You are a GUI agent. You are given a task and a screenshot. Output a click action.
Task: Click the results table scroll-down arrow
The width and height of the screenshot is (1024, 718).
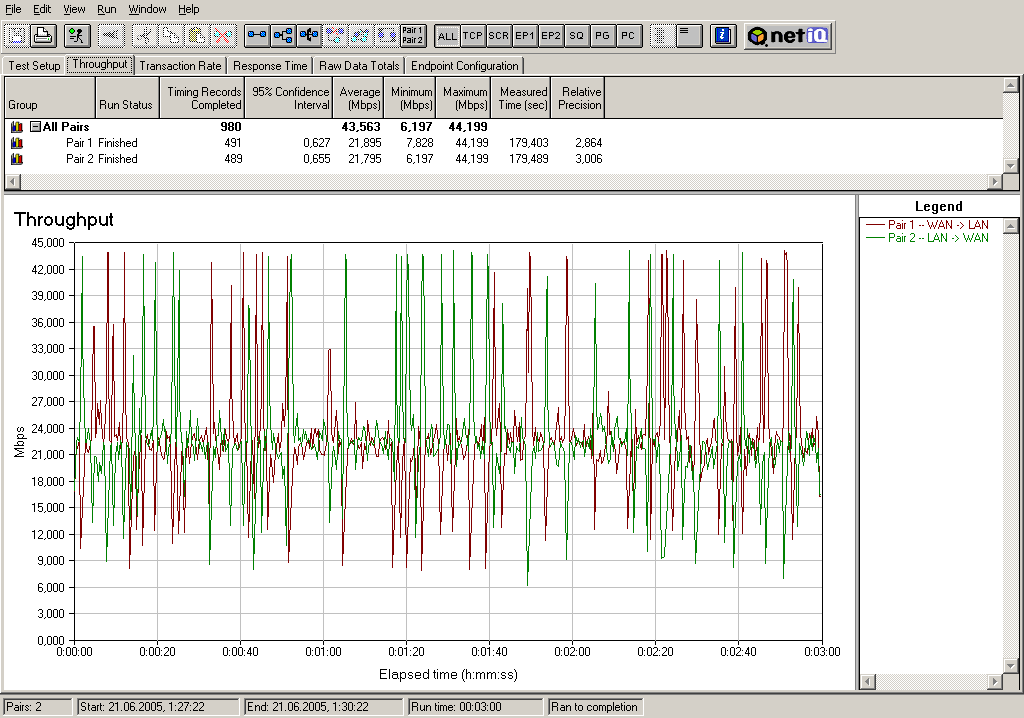point(1010,166)
